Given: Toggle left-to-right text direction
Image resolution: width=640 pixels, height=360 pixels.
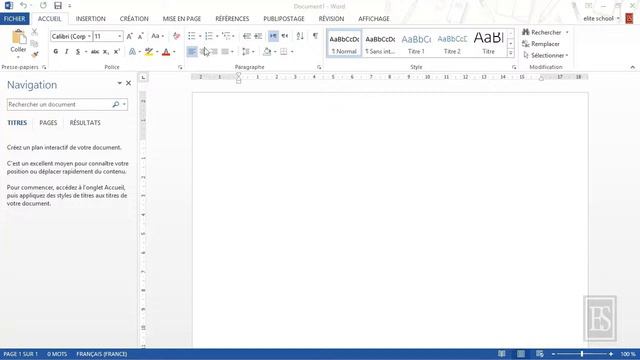Looking at the screenshot, I should pyautogui.click(x=273, y=36).
